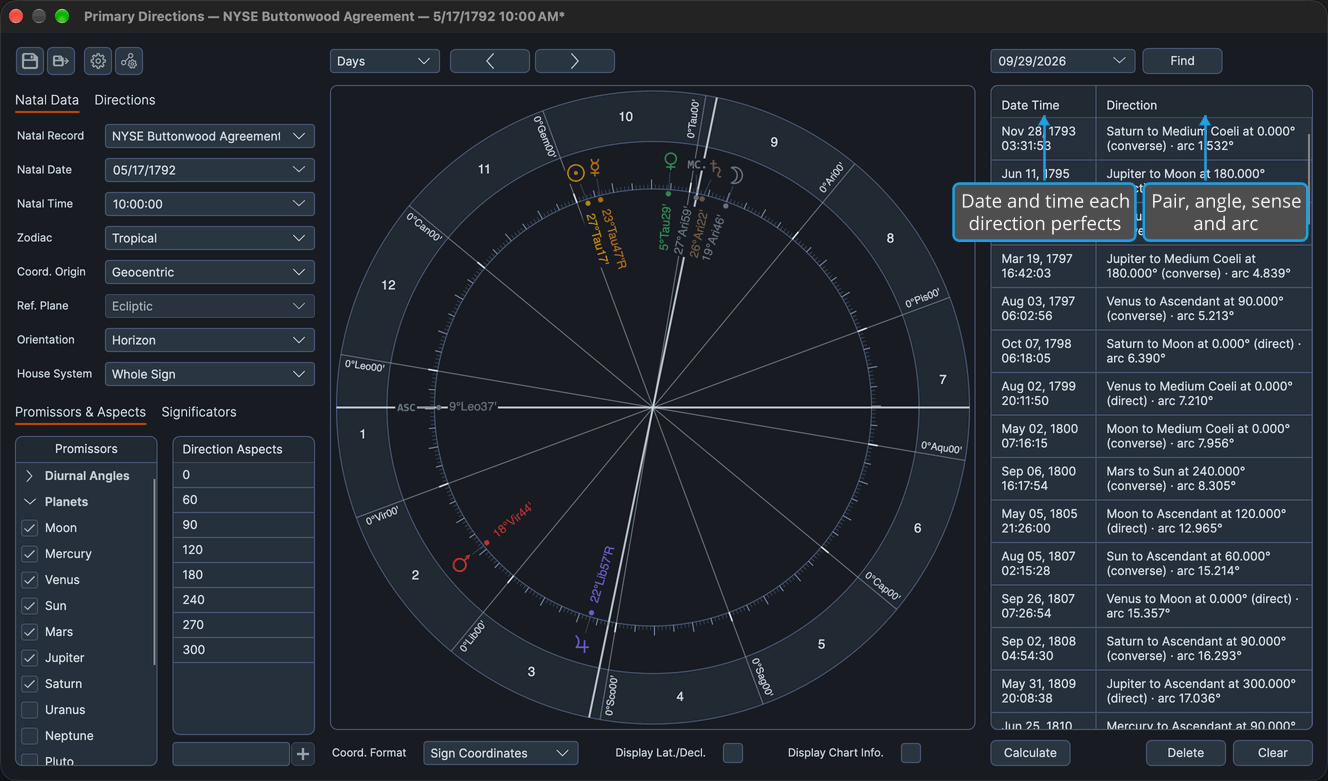Uncheck the Sun promissor checkbox
1328x781 pixels.
tap(30, 606)
